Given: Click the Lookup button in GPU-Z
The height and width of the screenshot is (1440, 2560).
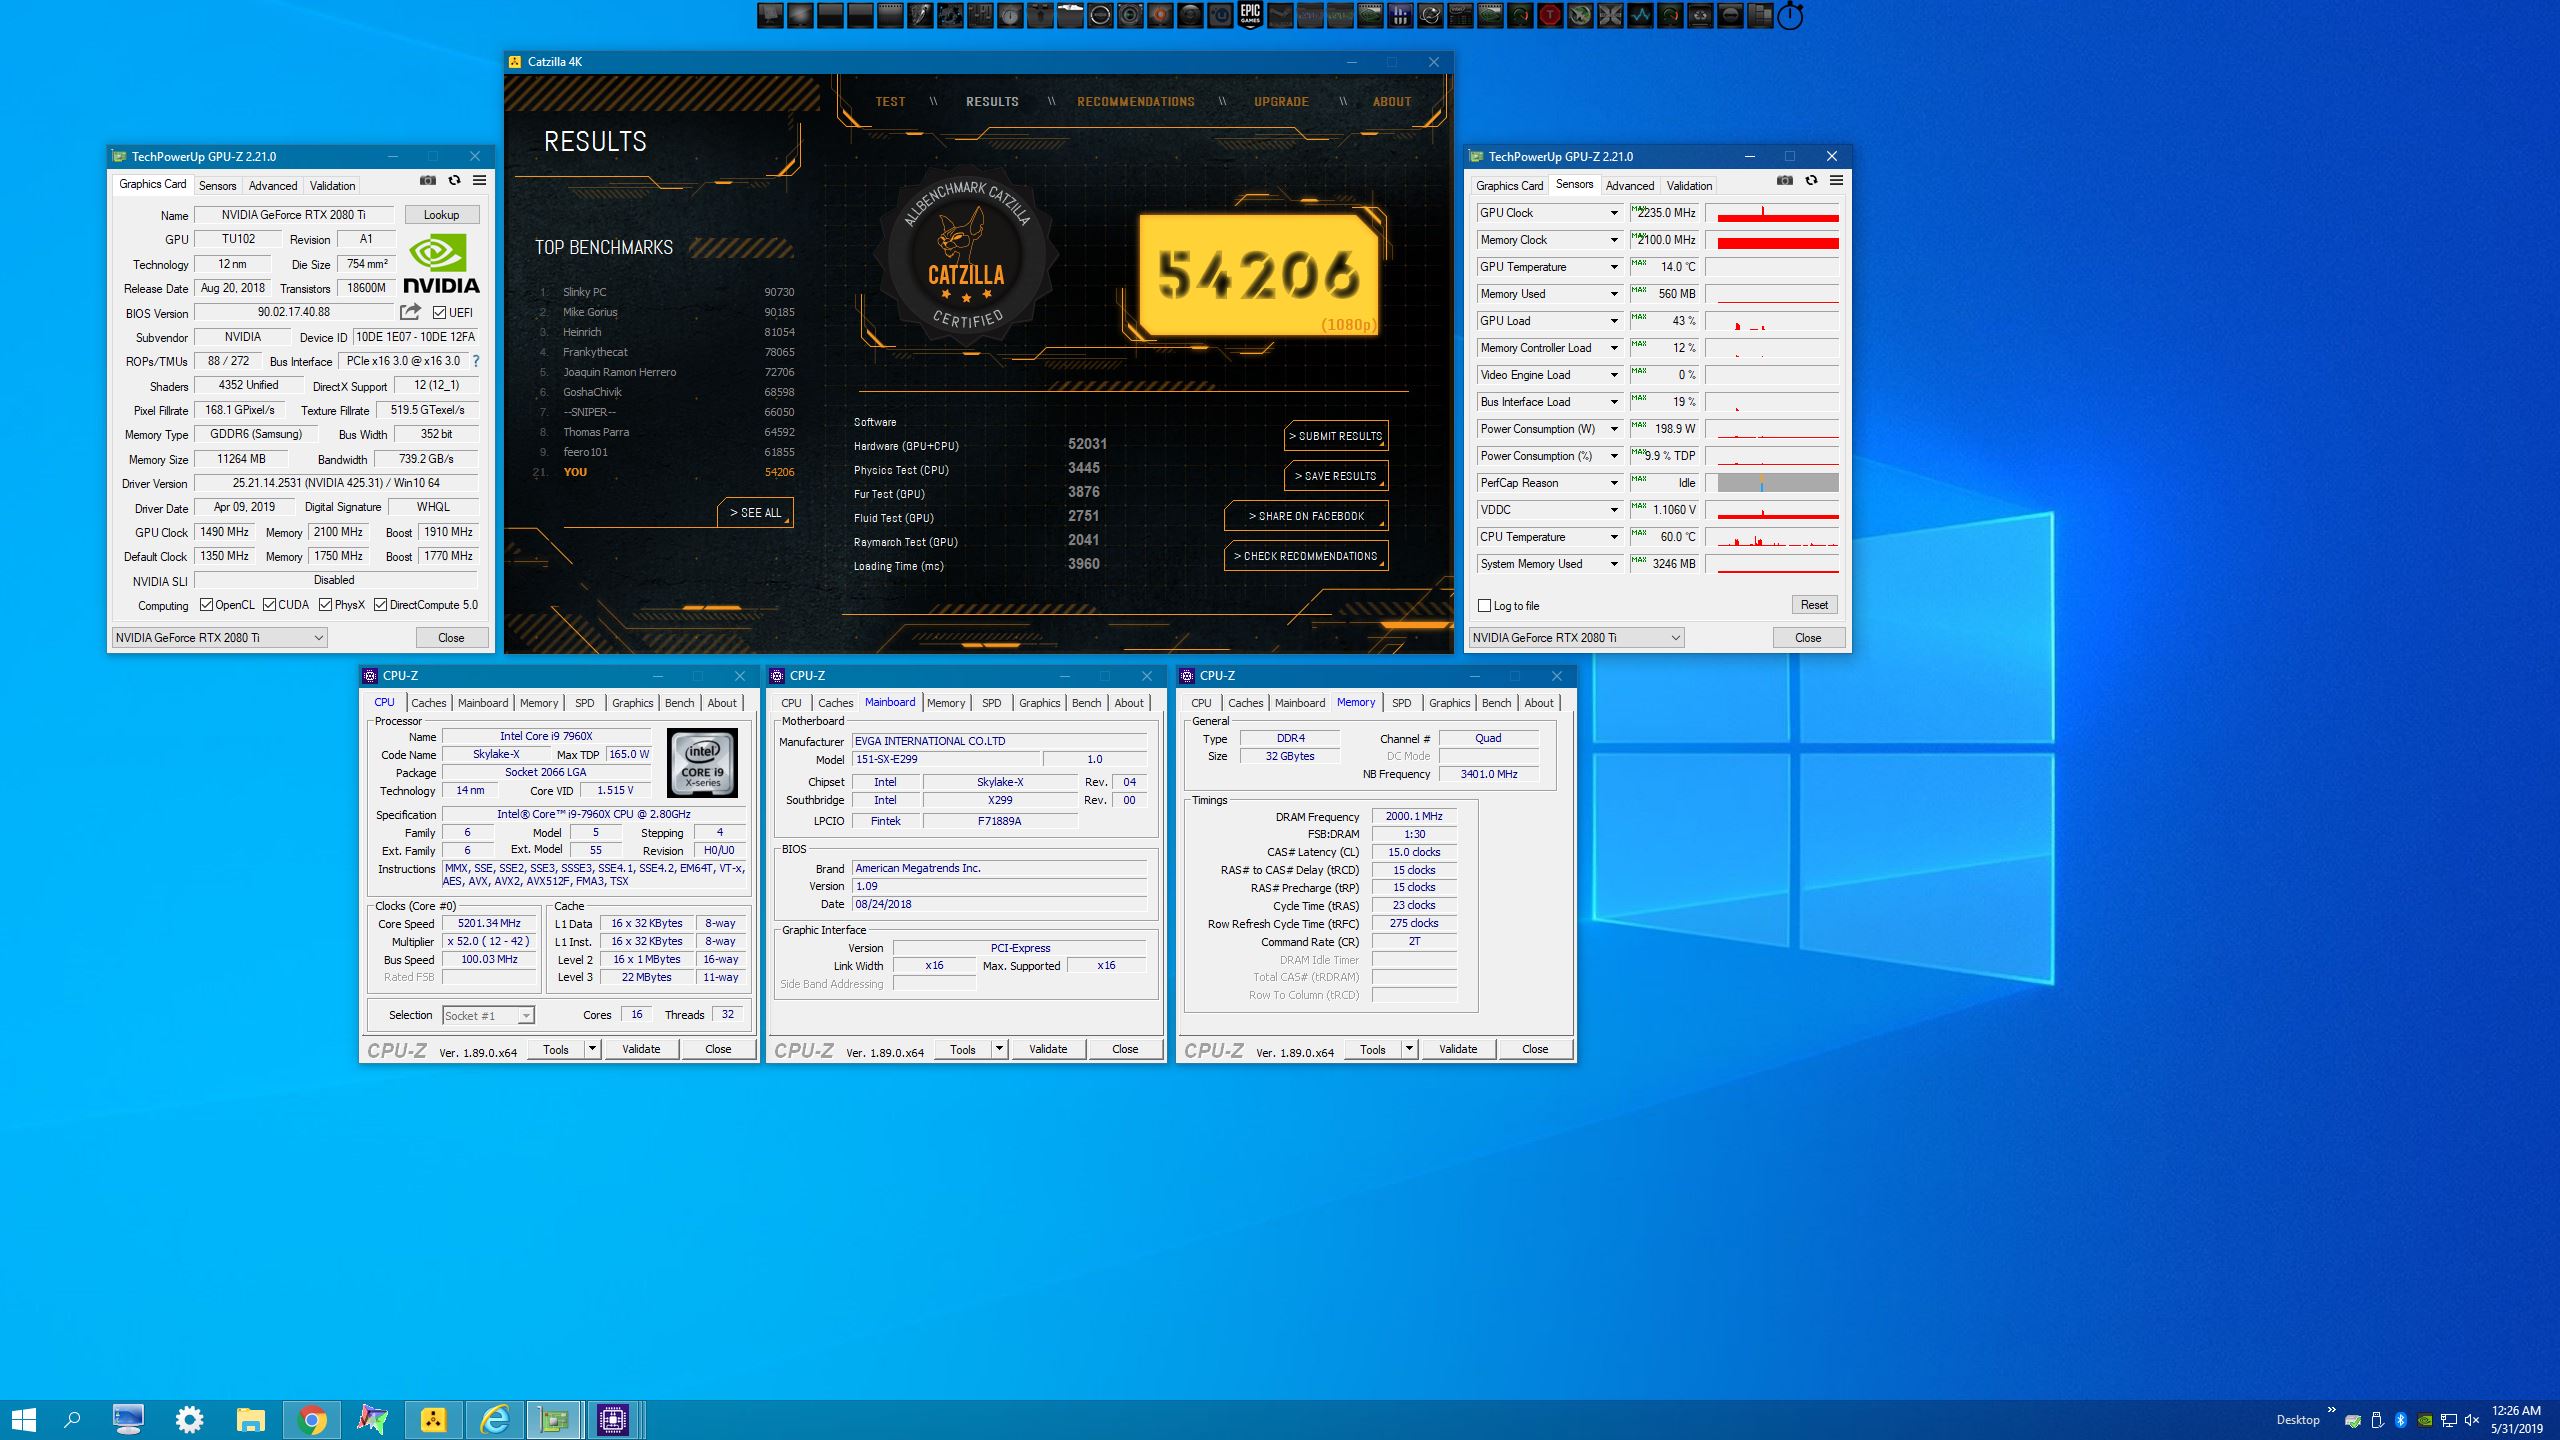Looking at the screenshot, I should click(x=441, y=215).
